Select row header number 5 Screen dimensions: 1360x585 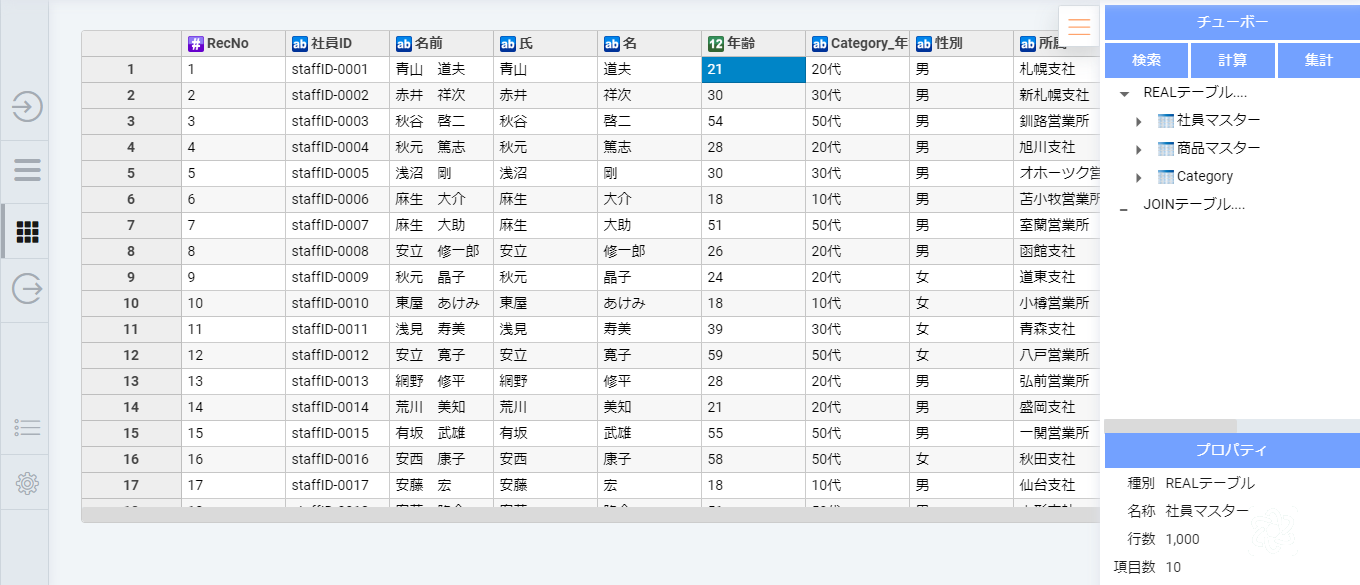[131, 174]
